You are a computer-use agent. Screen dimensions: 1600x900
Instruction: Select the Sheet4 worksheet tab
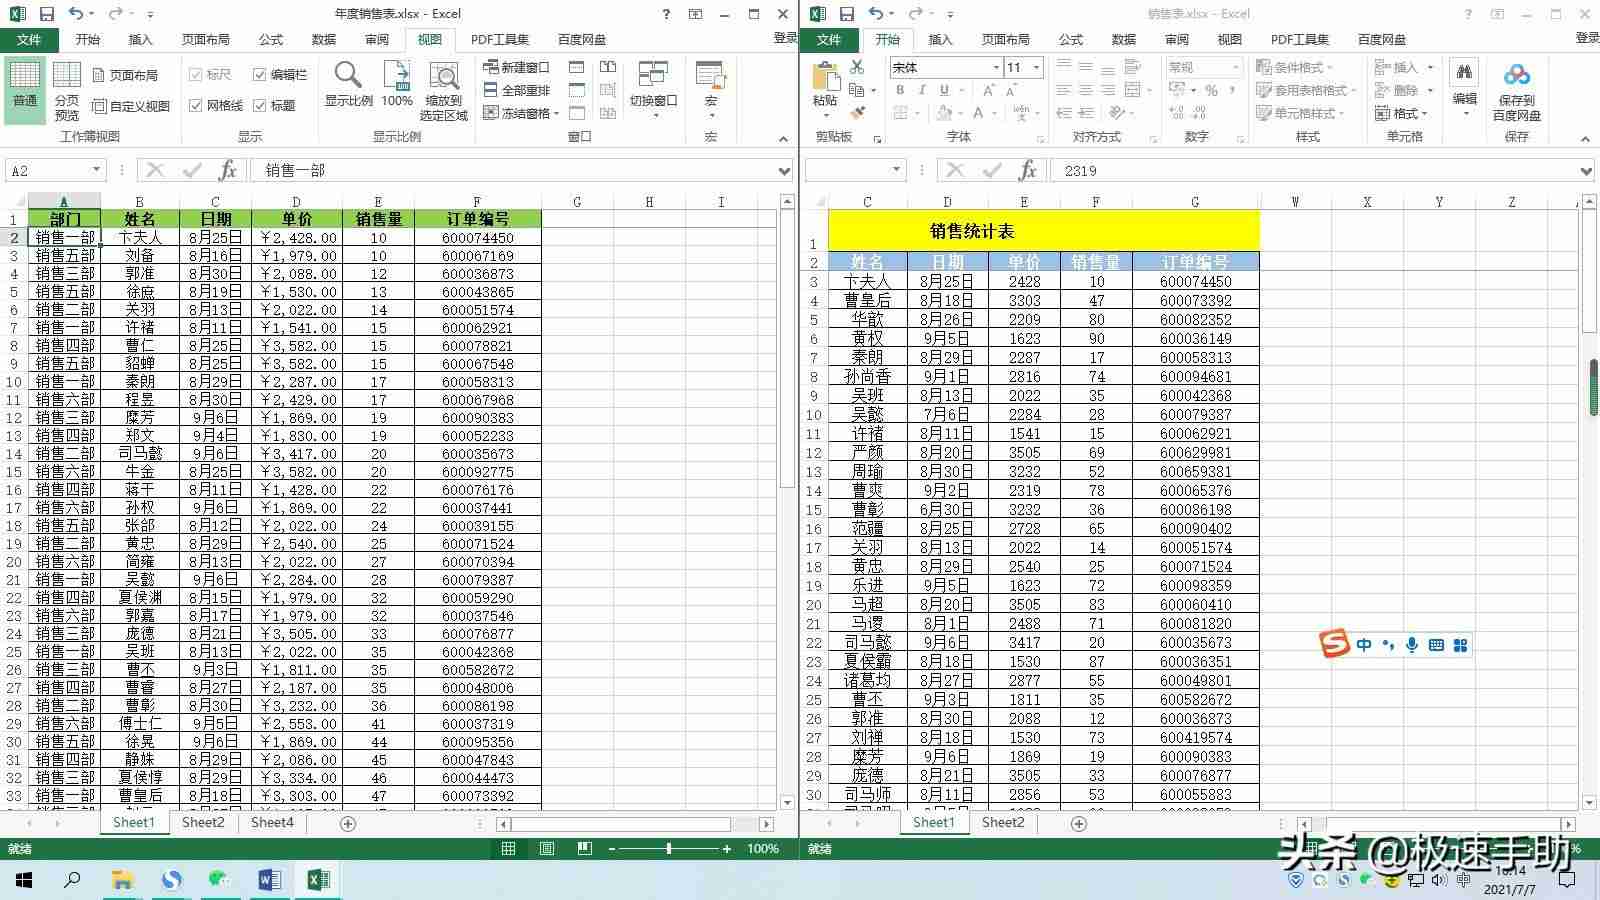(271, 822)
